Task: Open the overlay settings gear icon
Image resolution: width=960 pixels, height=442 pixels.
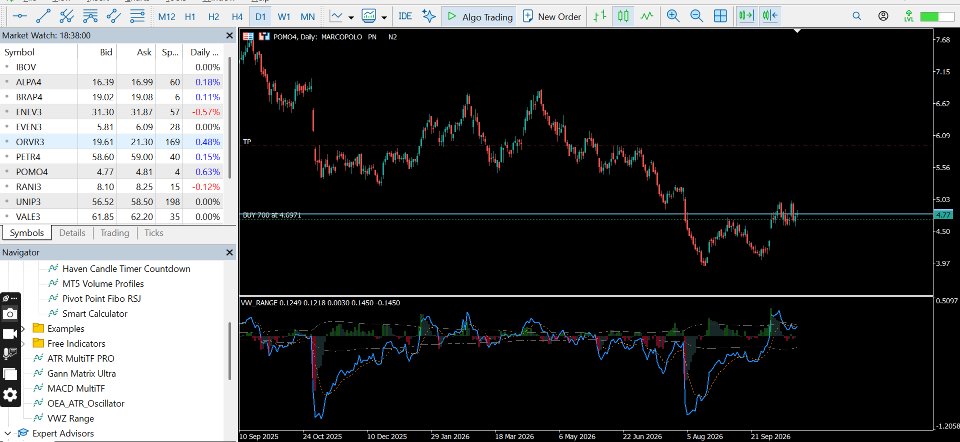Action: pos(10,395)
